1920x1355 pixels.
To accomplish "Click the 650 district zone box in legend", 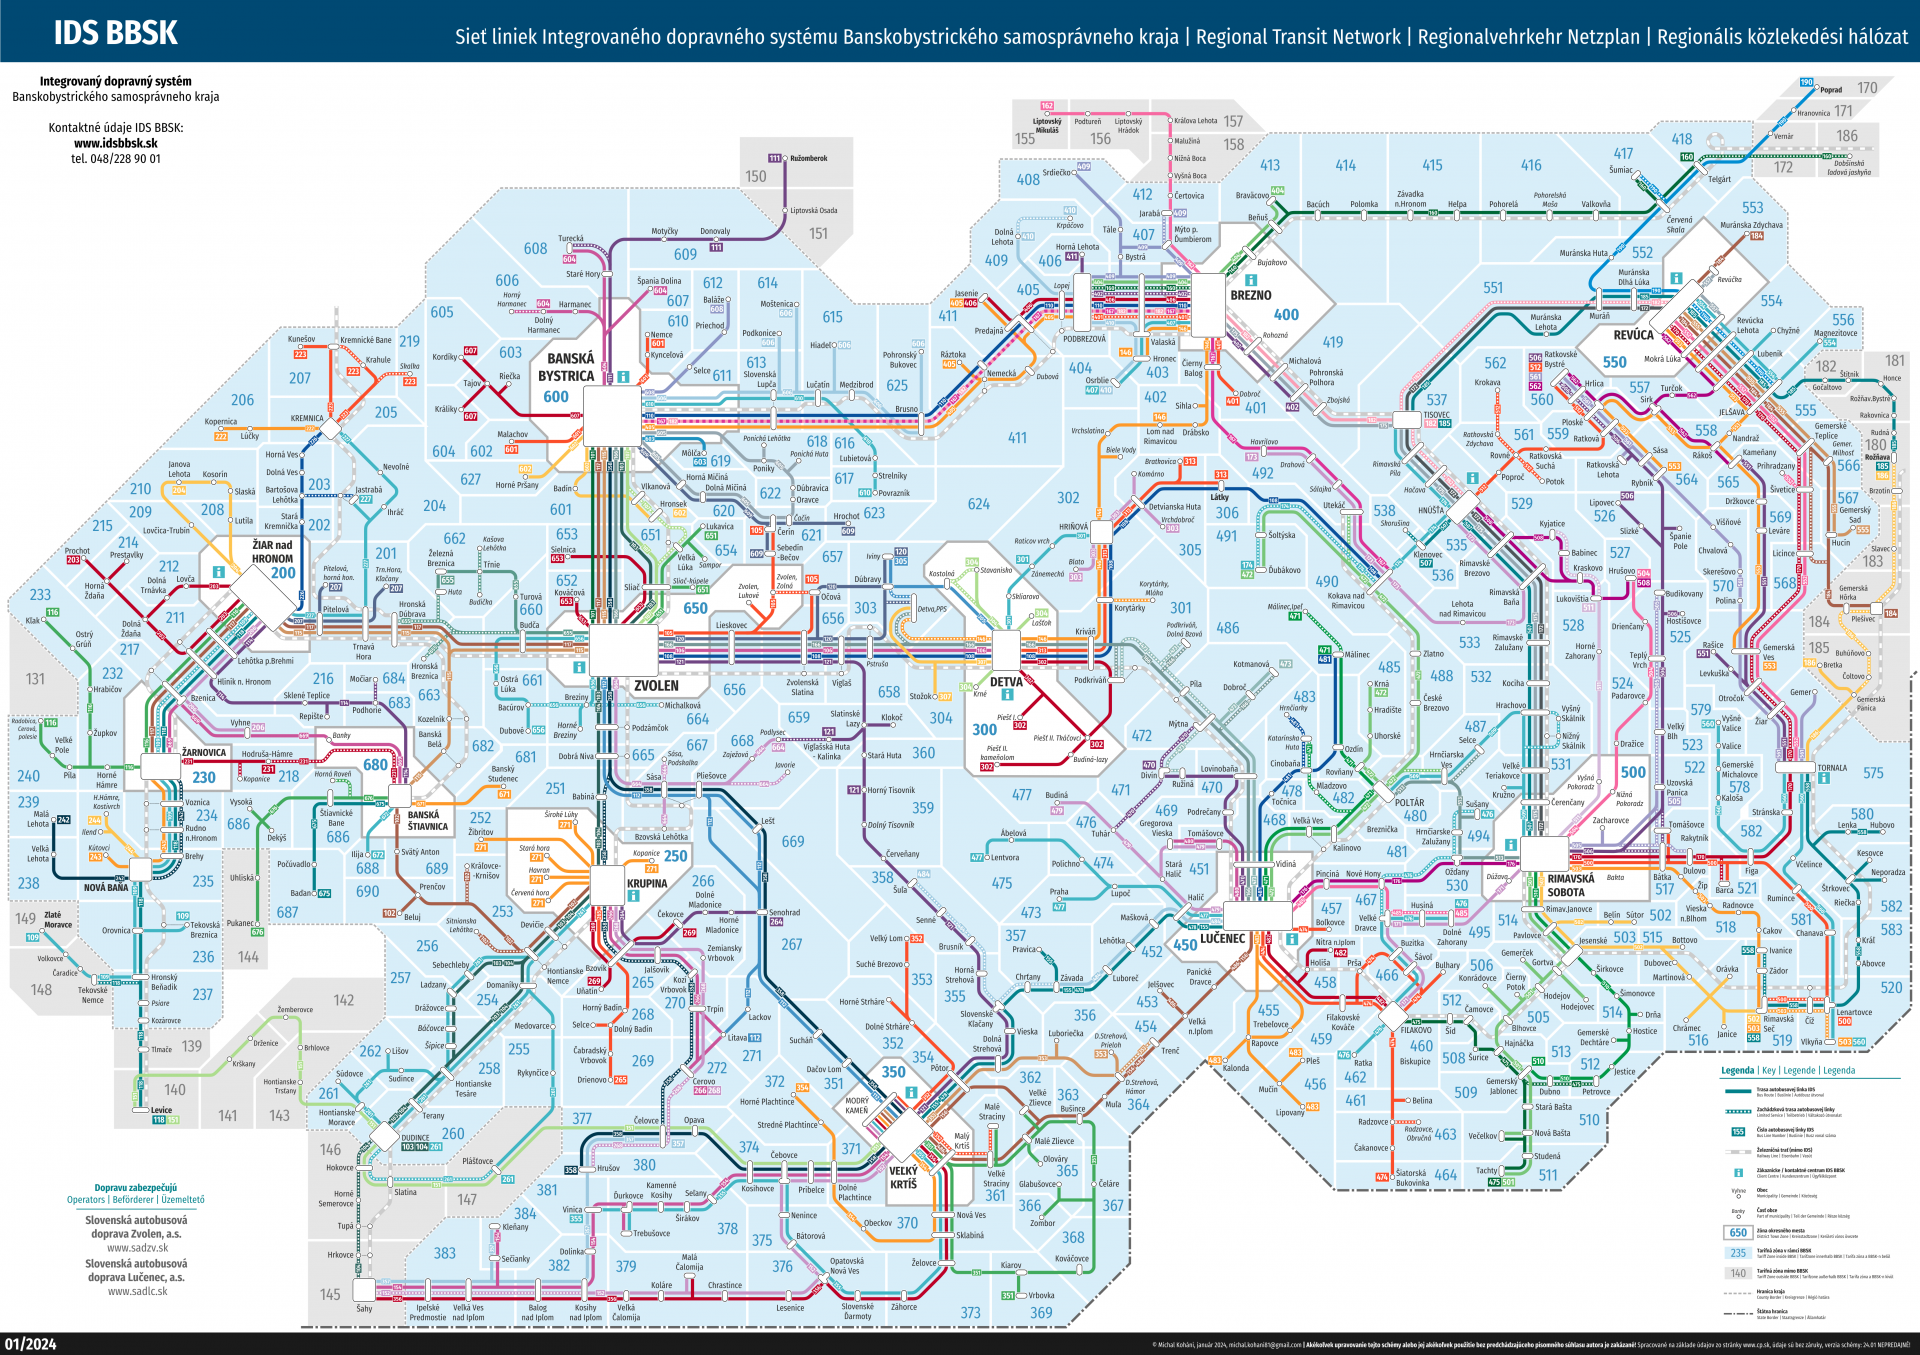I will point(1738,1232).
